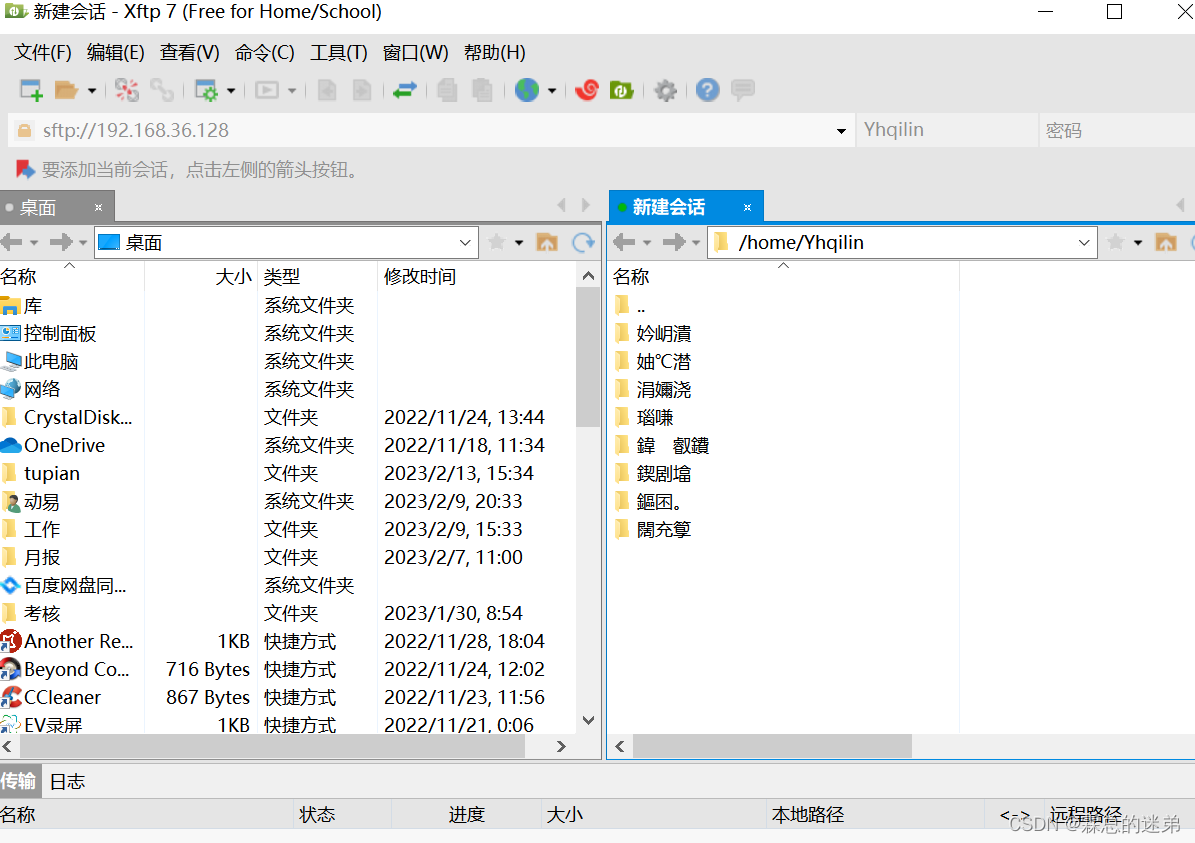Screen dimensions: 1195x843
Task: Expand the open session dropdown arrow
Action: [91, 91]
